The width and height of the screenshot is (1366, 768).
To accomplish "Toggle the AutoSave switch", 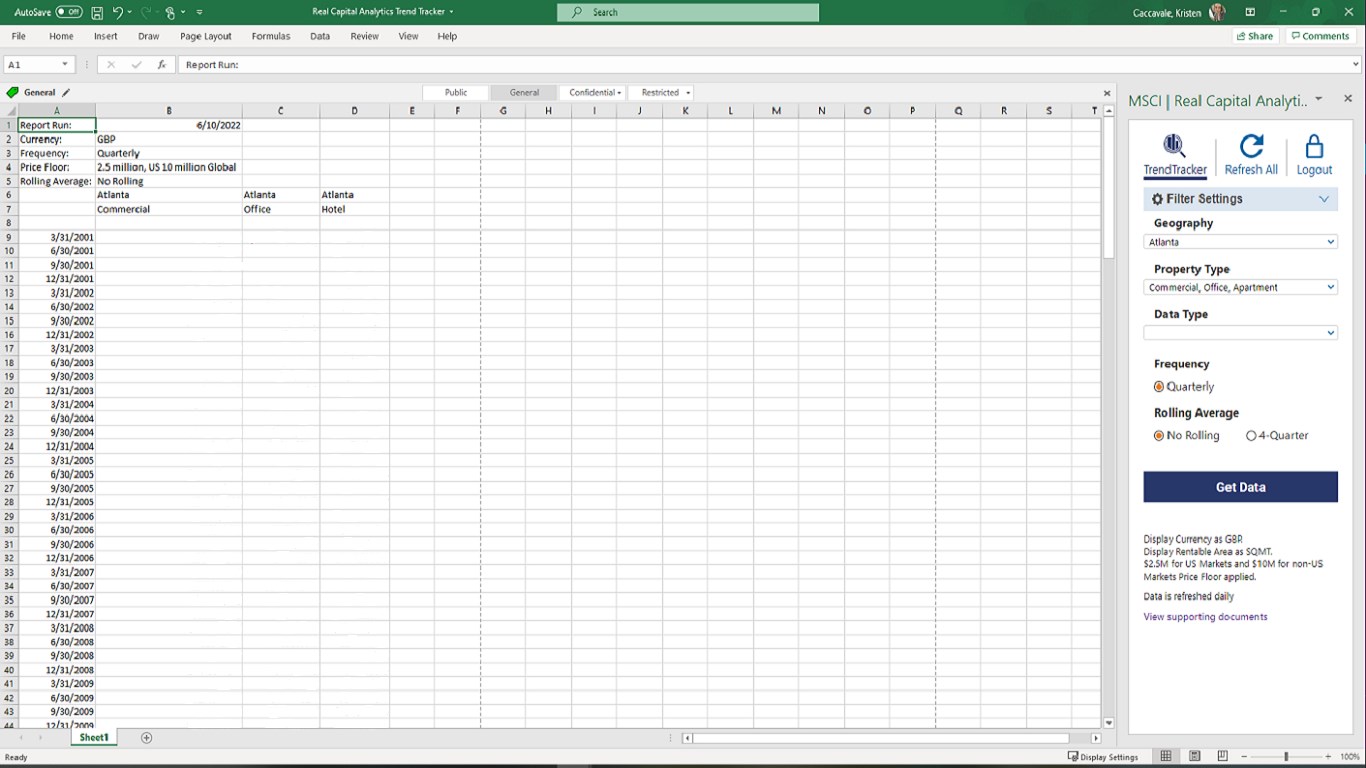I will pos(69,12).
